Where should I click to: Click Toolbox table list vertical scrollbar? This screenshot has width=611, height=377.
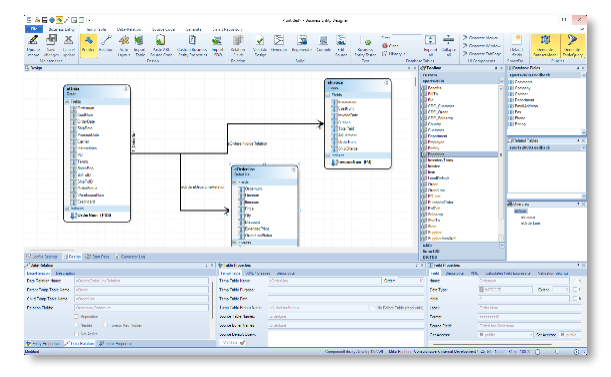click(501, 163)
